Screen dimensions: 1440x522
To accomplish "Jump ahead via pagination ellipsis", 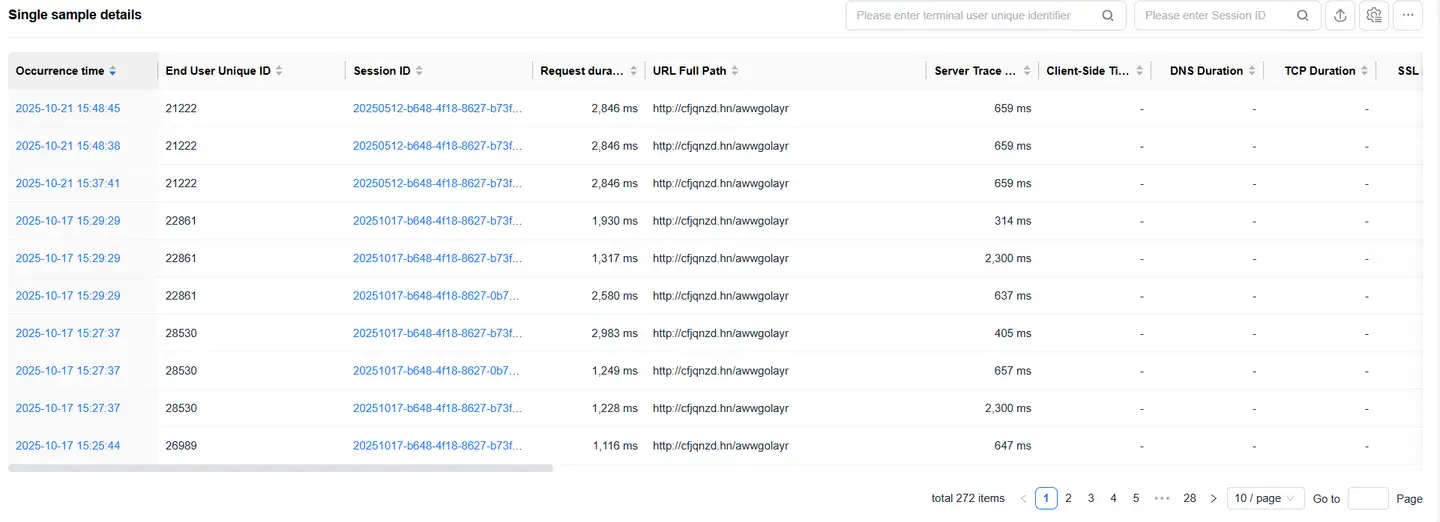I will coord(1161,498).
